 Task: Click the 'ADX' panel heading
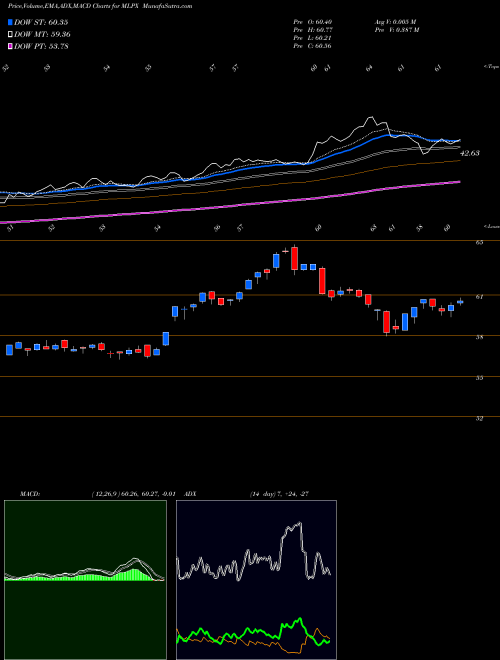coord(191,494)
